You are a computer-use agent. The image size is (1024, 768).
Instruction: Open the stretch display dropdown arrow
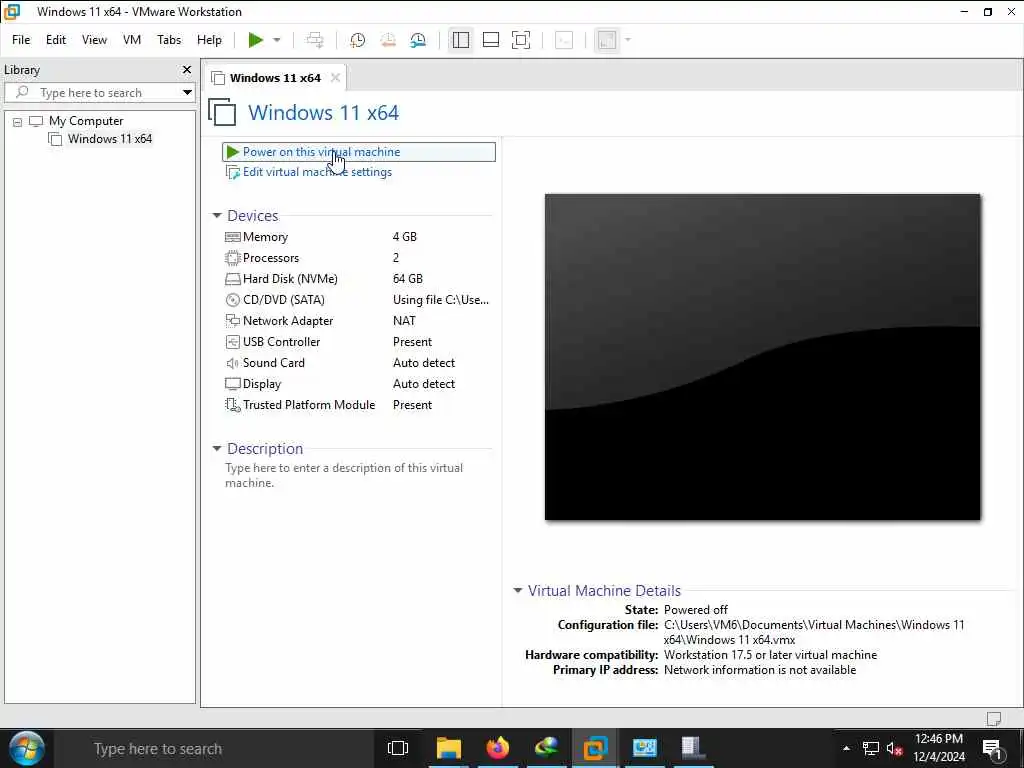(628, 40)
